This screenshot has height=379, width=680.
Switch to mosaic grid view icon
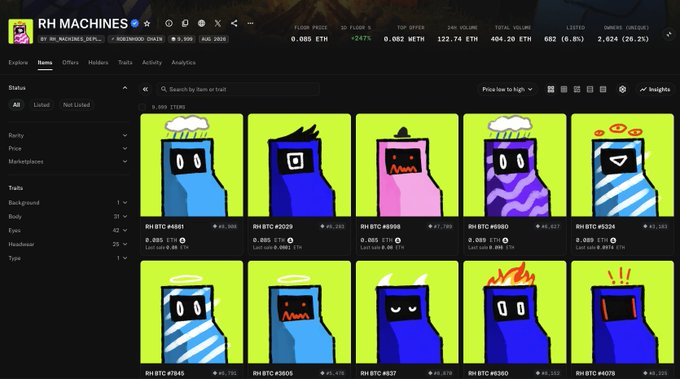point(577,89)
